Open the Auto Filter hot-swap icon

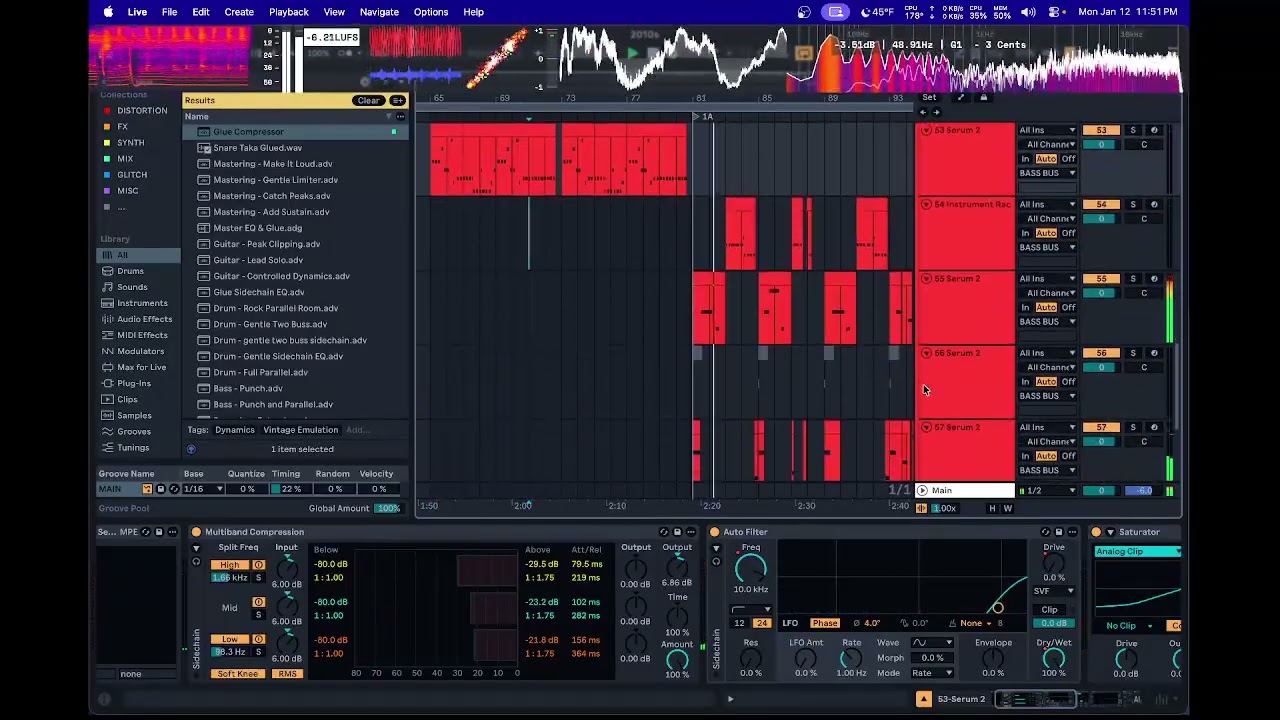[1045, 532]
